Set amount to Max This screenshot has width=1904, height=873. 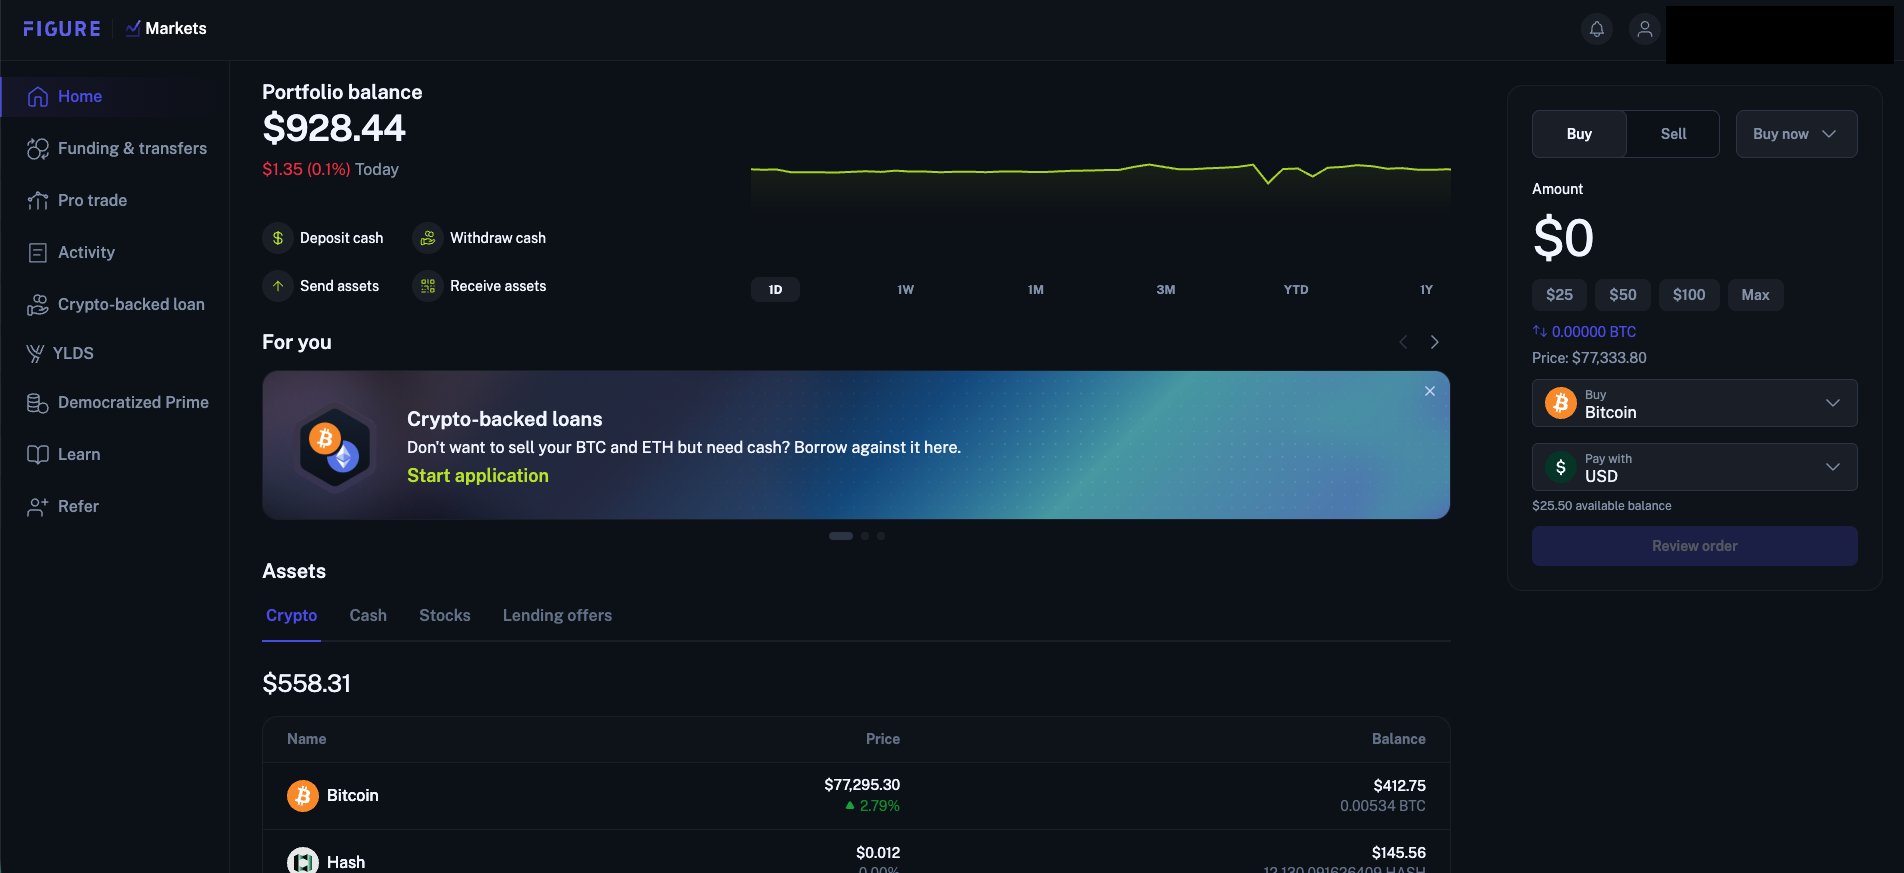(1756, 295)
